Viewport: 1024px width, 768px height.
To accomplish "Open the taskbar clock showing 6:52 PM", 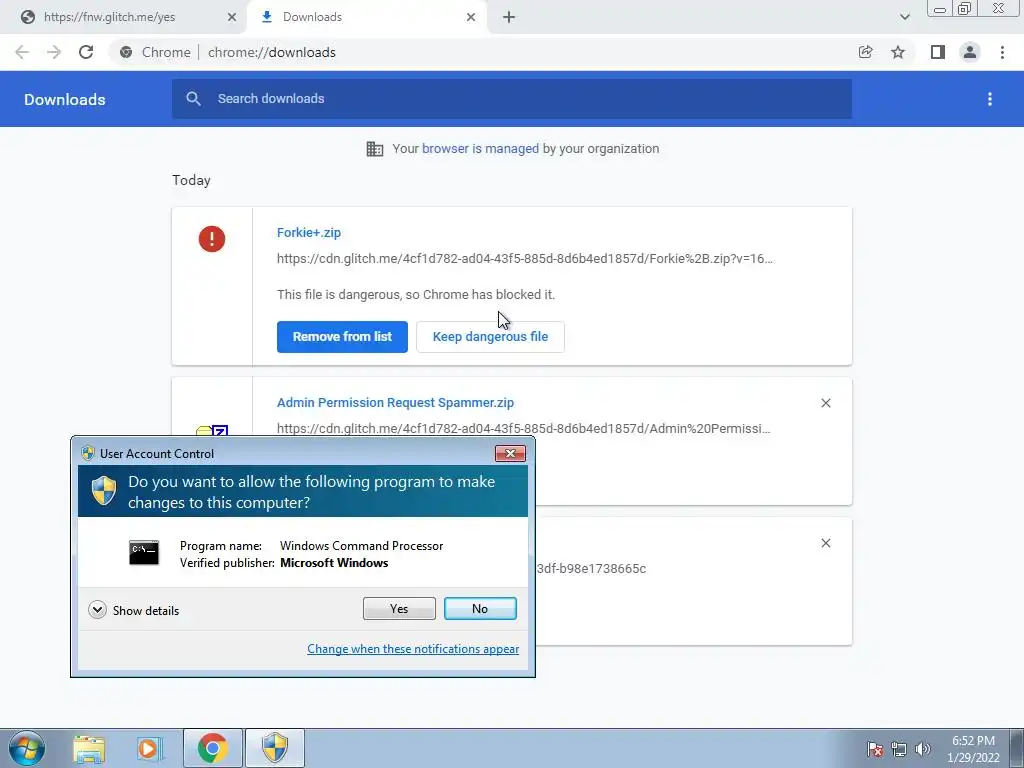I will click(x=973, y=749).
